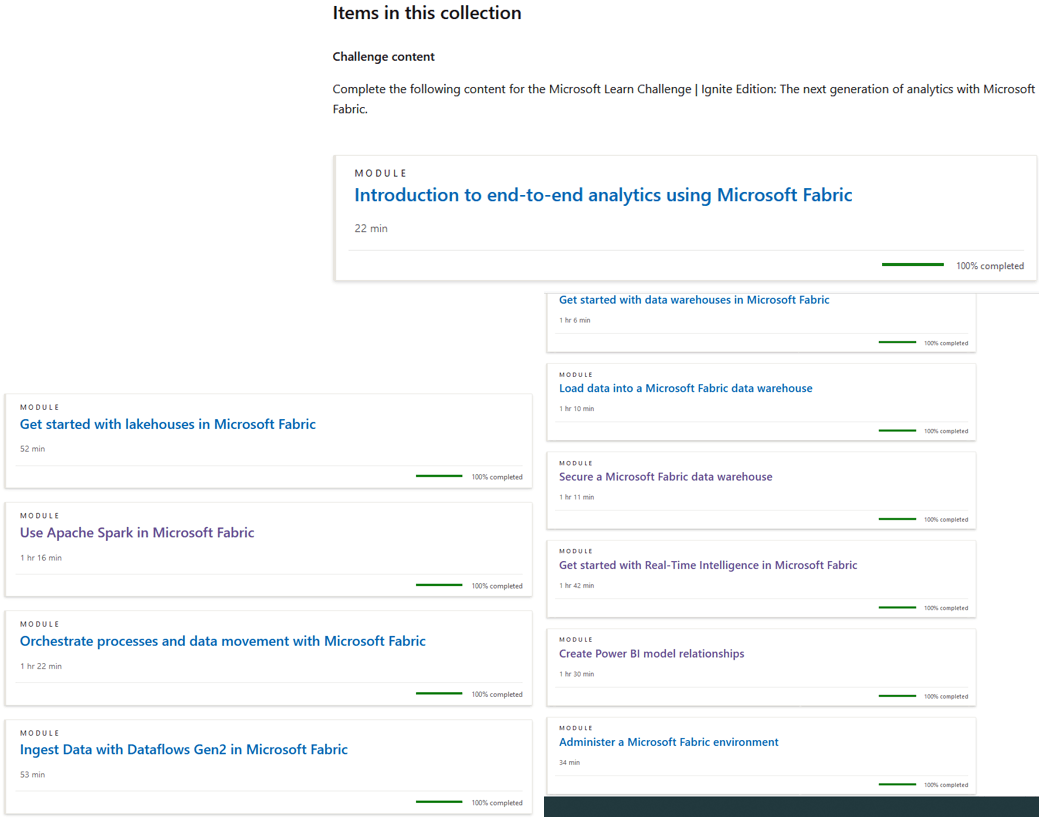
Task: Click the MODULE label above Introduction to end-to-end analytics
Action: pos(380,174)
